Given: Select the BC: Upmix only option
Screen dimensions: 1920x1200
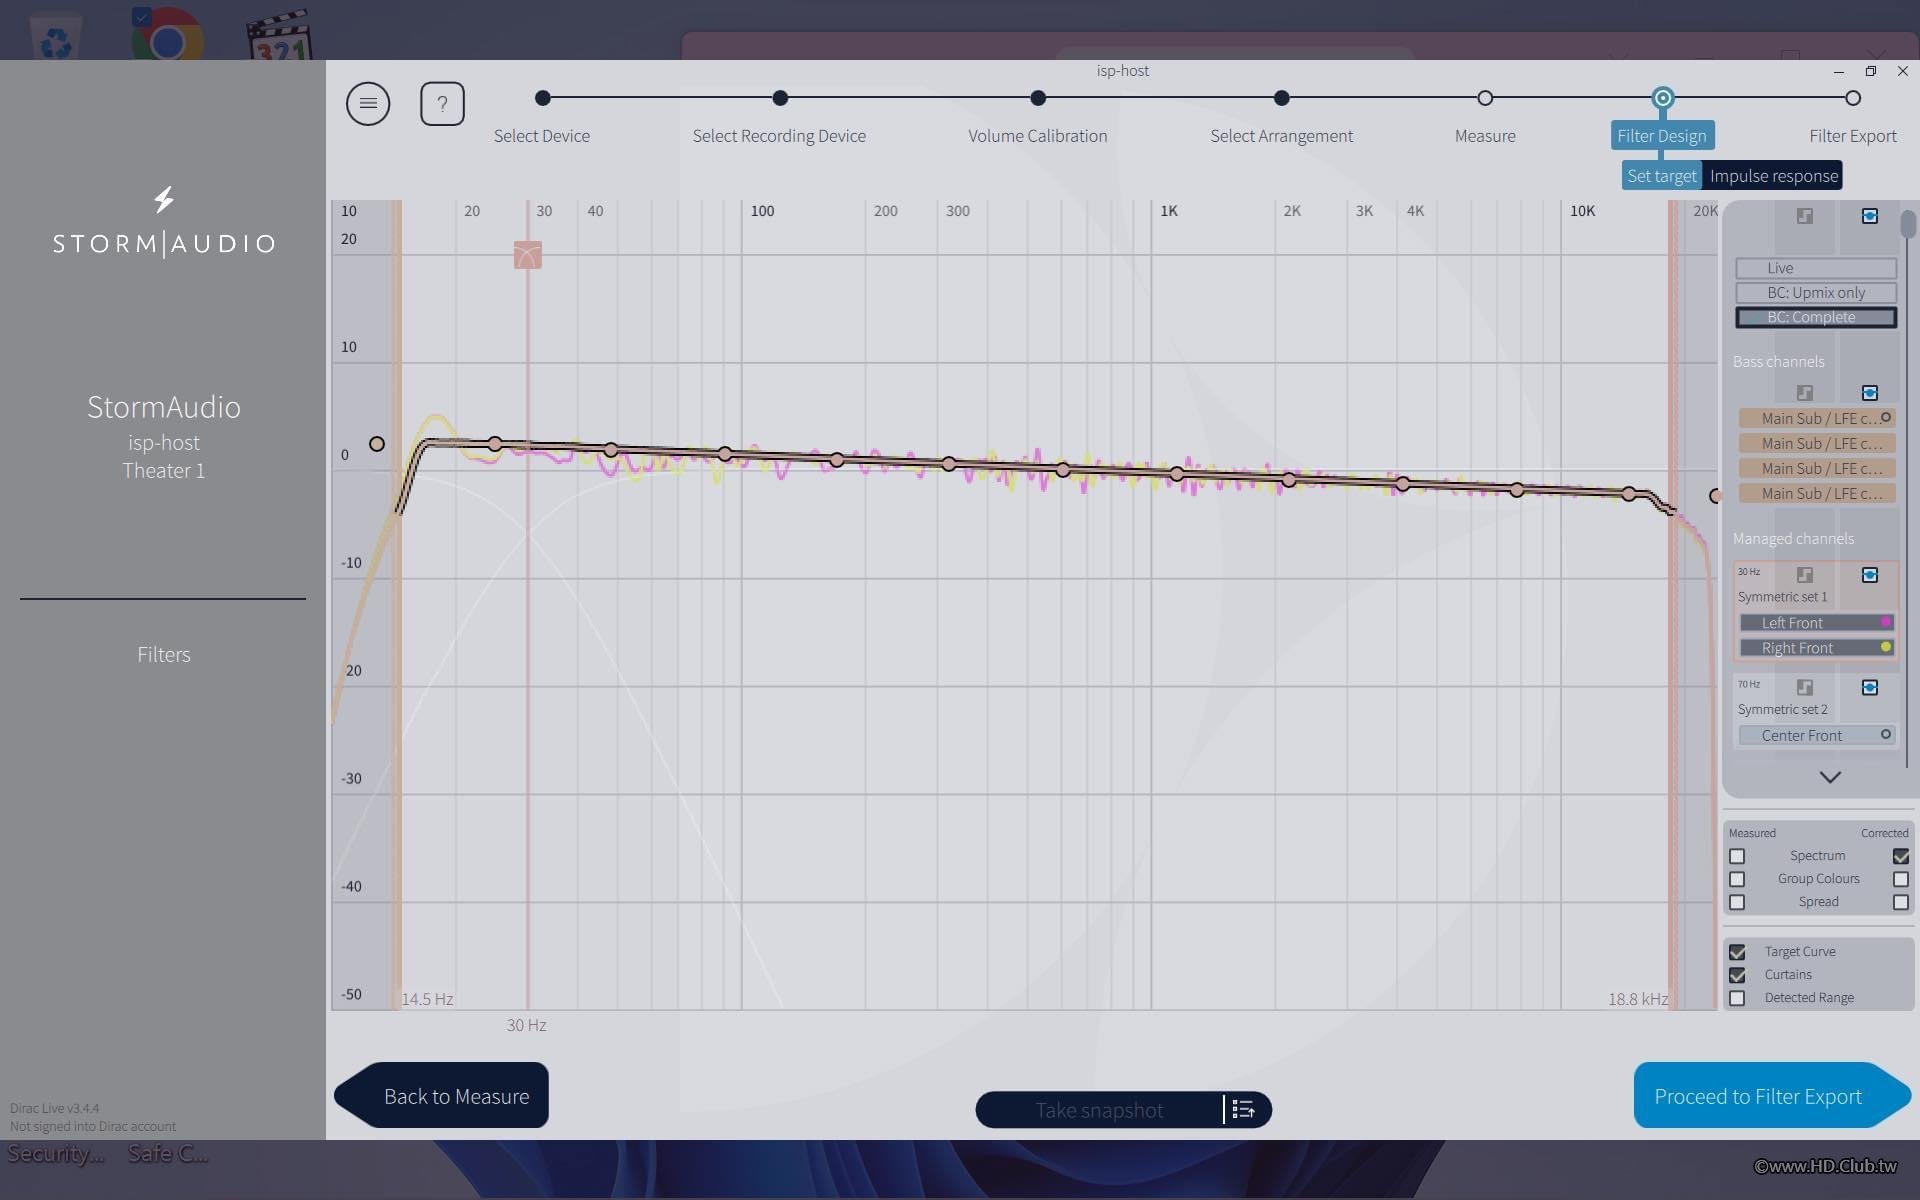Looking at the screenshot, I should [x=1816, y=293].
